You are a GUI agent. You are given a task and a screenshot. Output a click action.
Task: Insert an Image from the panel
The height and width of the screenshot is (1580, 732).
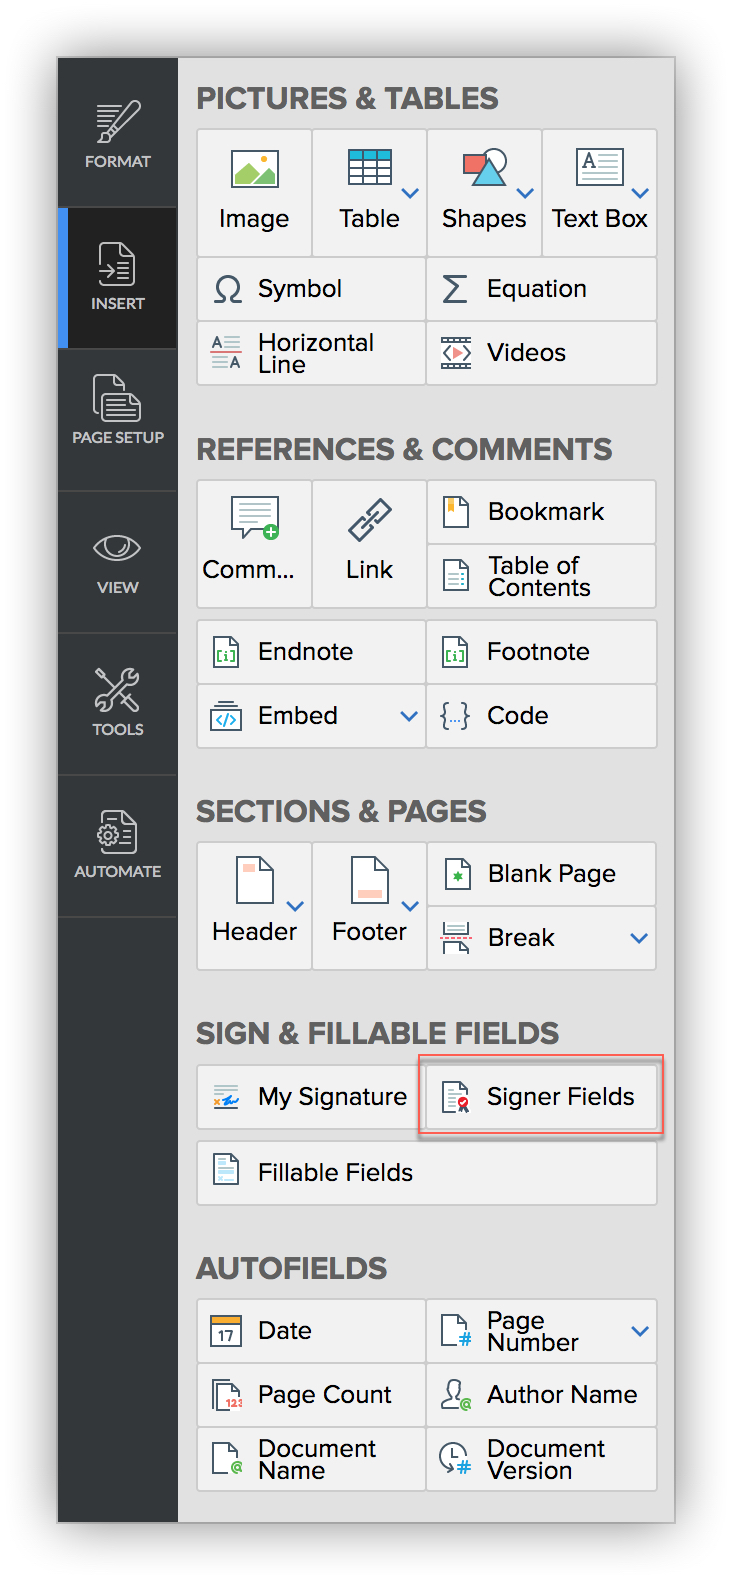click(254, 192)
